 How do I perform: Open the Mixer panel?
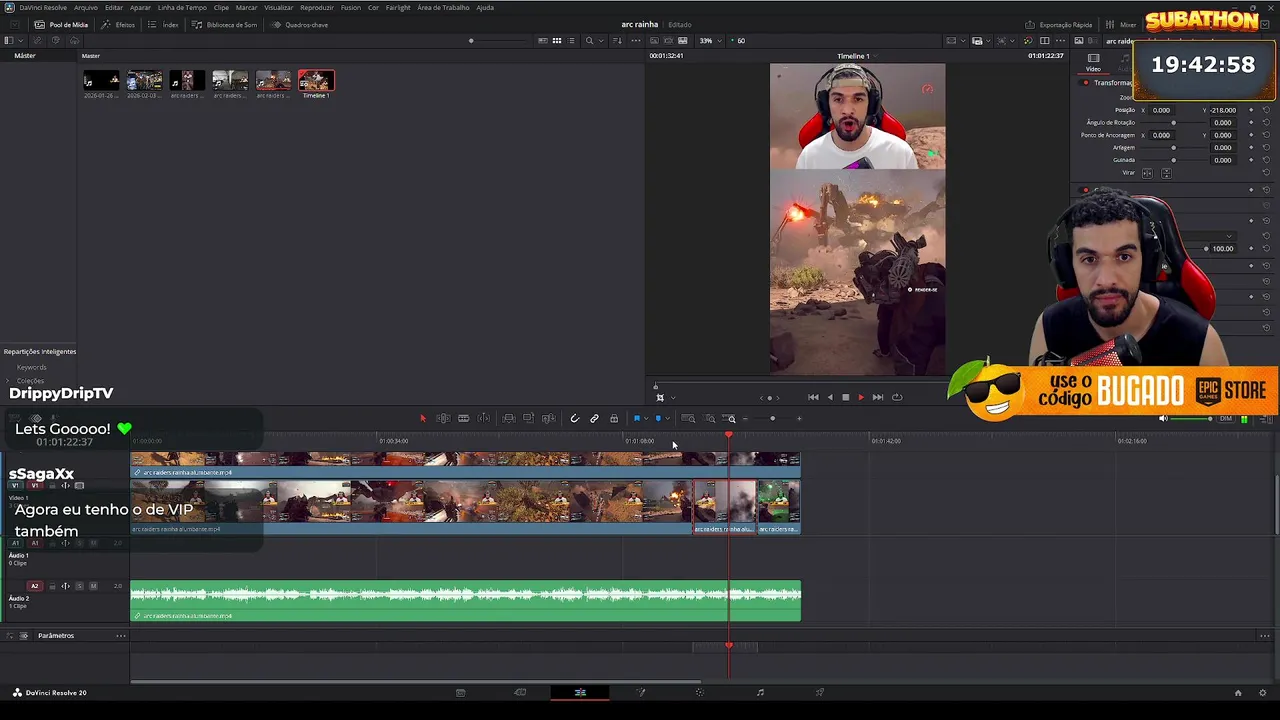[x=1122, y=24]
